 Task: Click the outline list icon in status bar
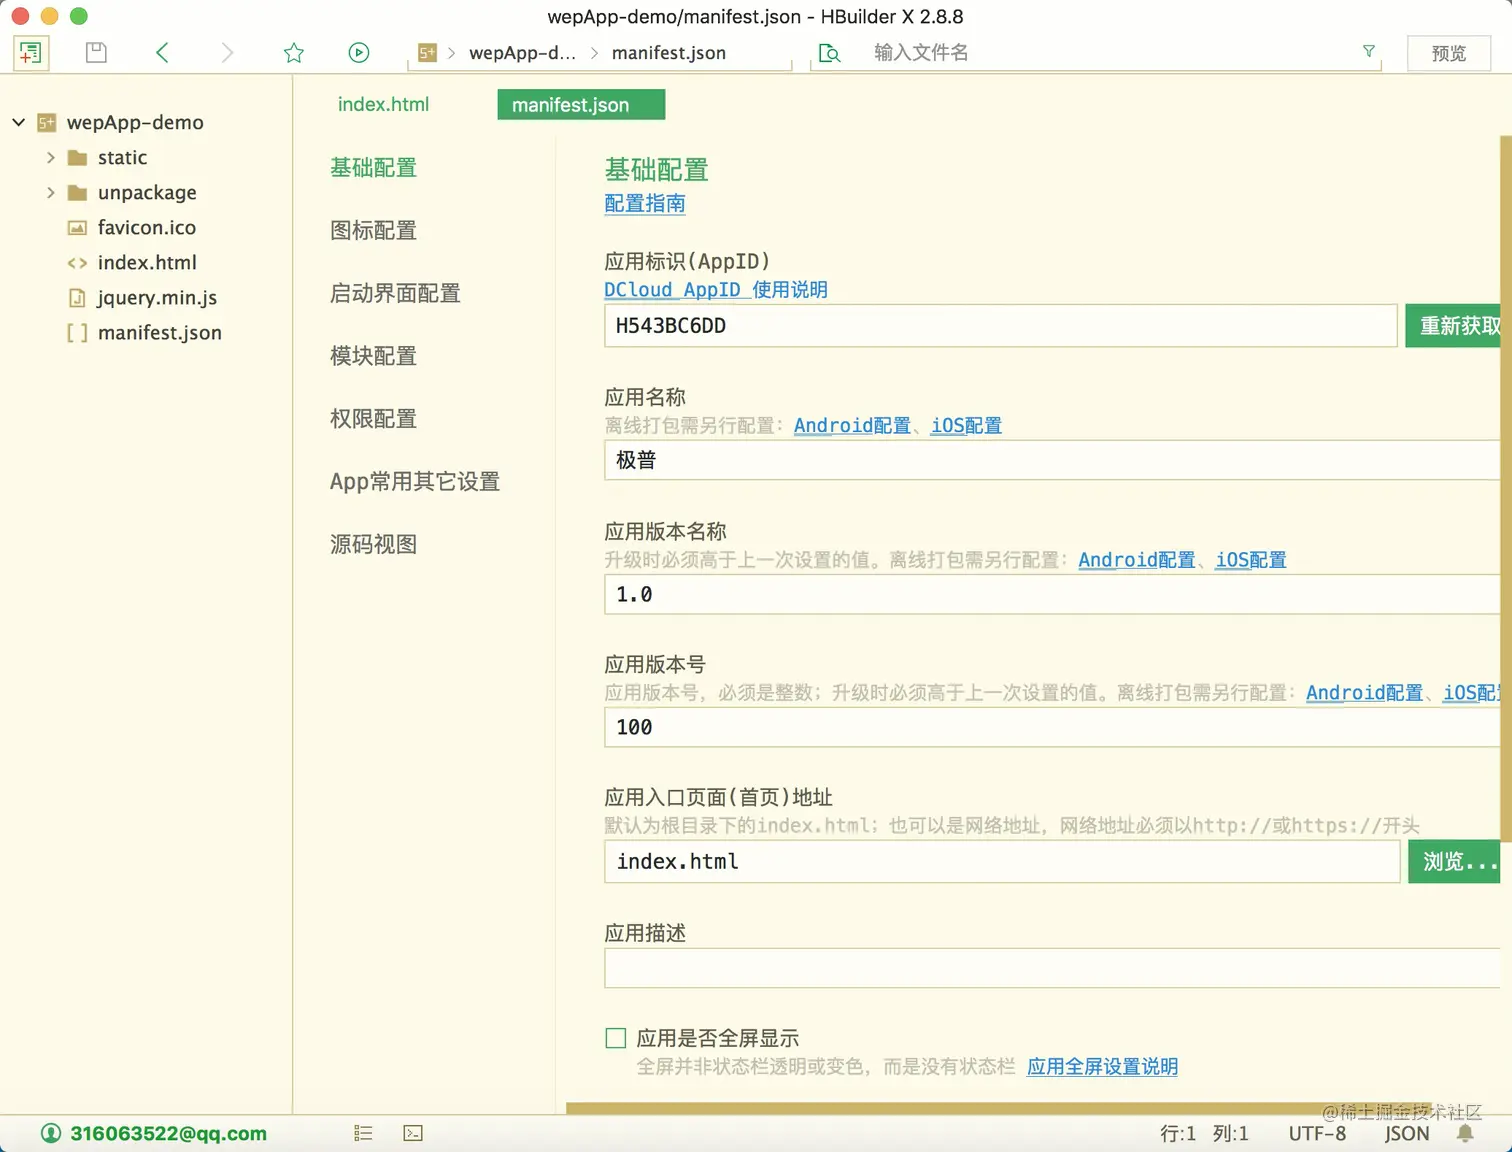tap(363, 1133)
